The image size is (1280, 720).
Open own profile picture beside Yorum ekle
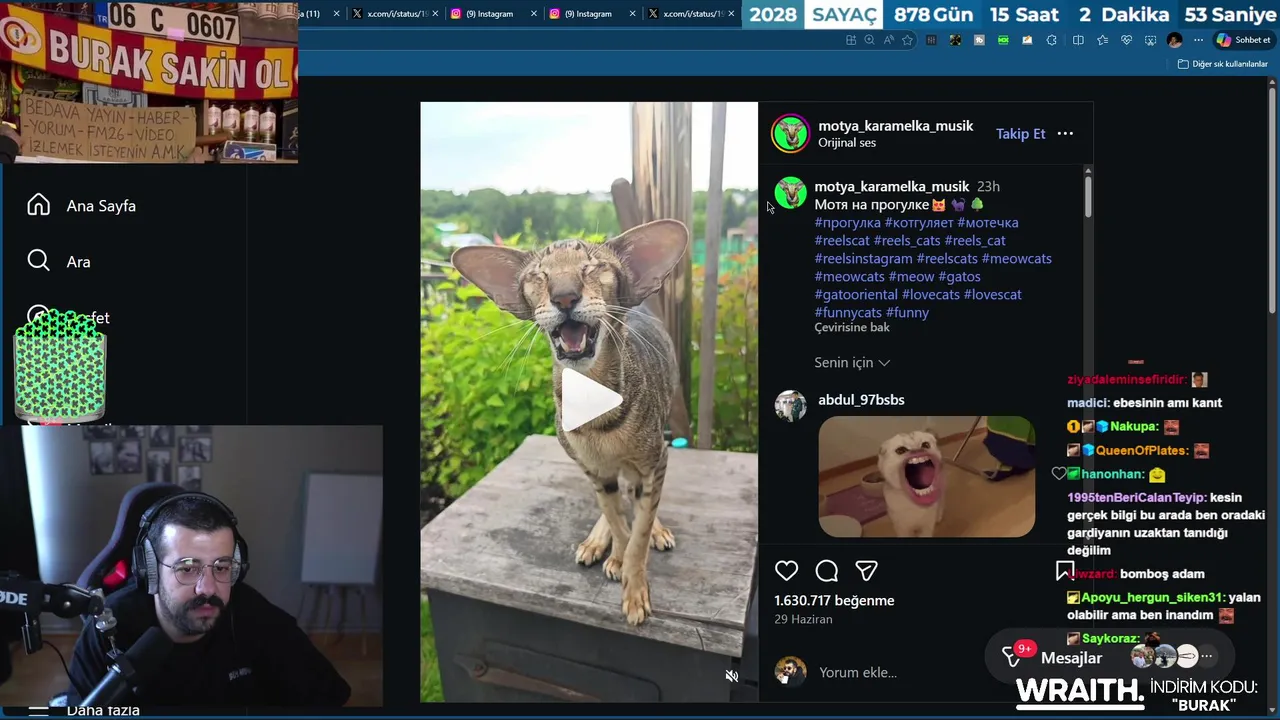click(790, 672)
